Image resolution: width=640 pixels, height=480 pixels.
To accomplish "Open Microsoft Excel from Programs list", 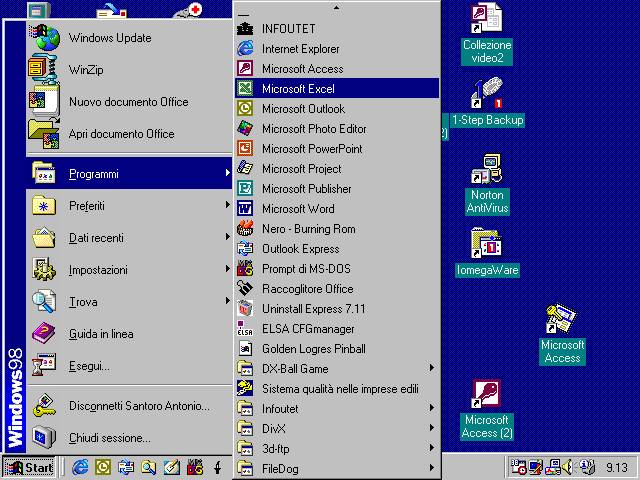I will [x=337, y=89].
